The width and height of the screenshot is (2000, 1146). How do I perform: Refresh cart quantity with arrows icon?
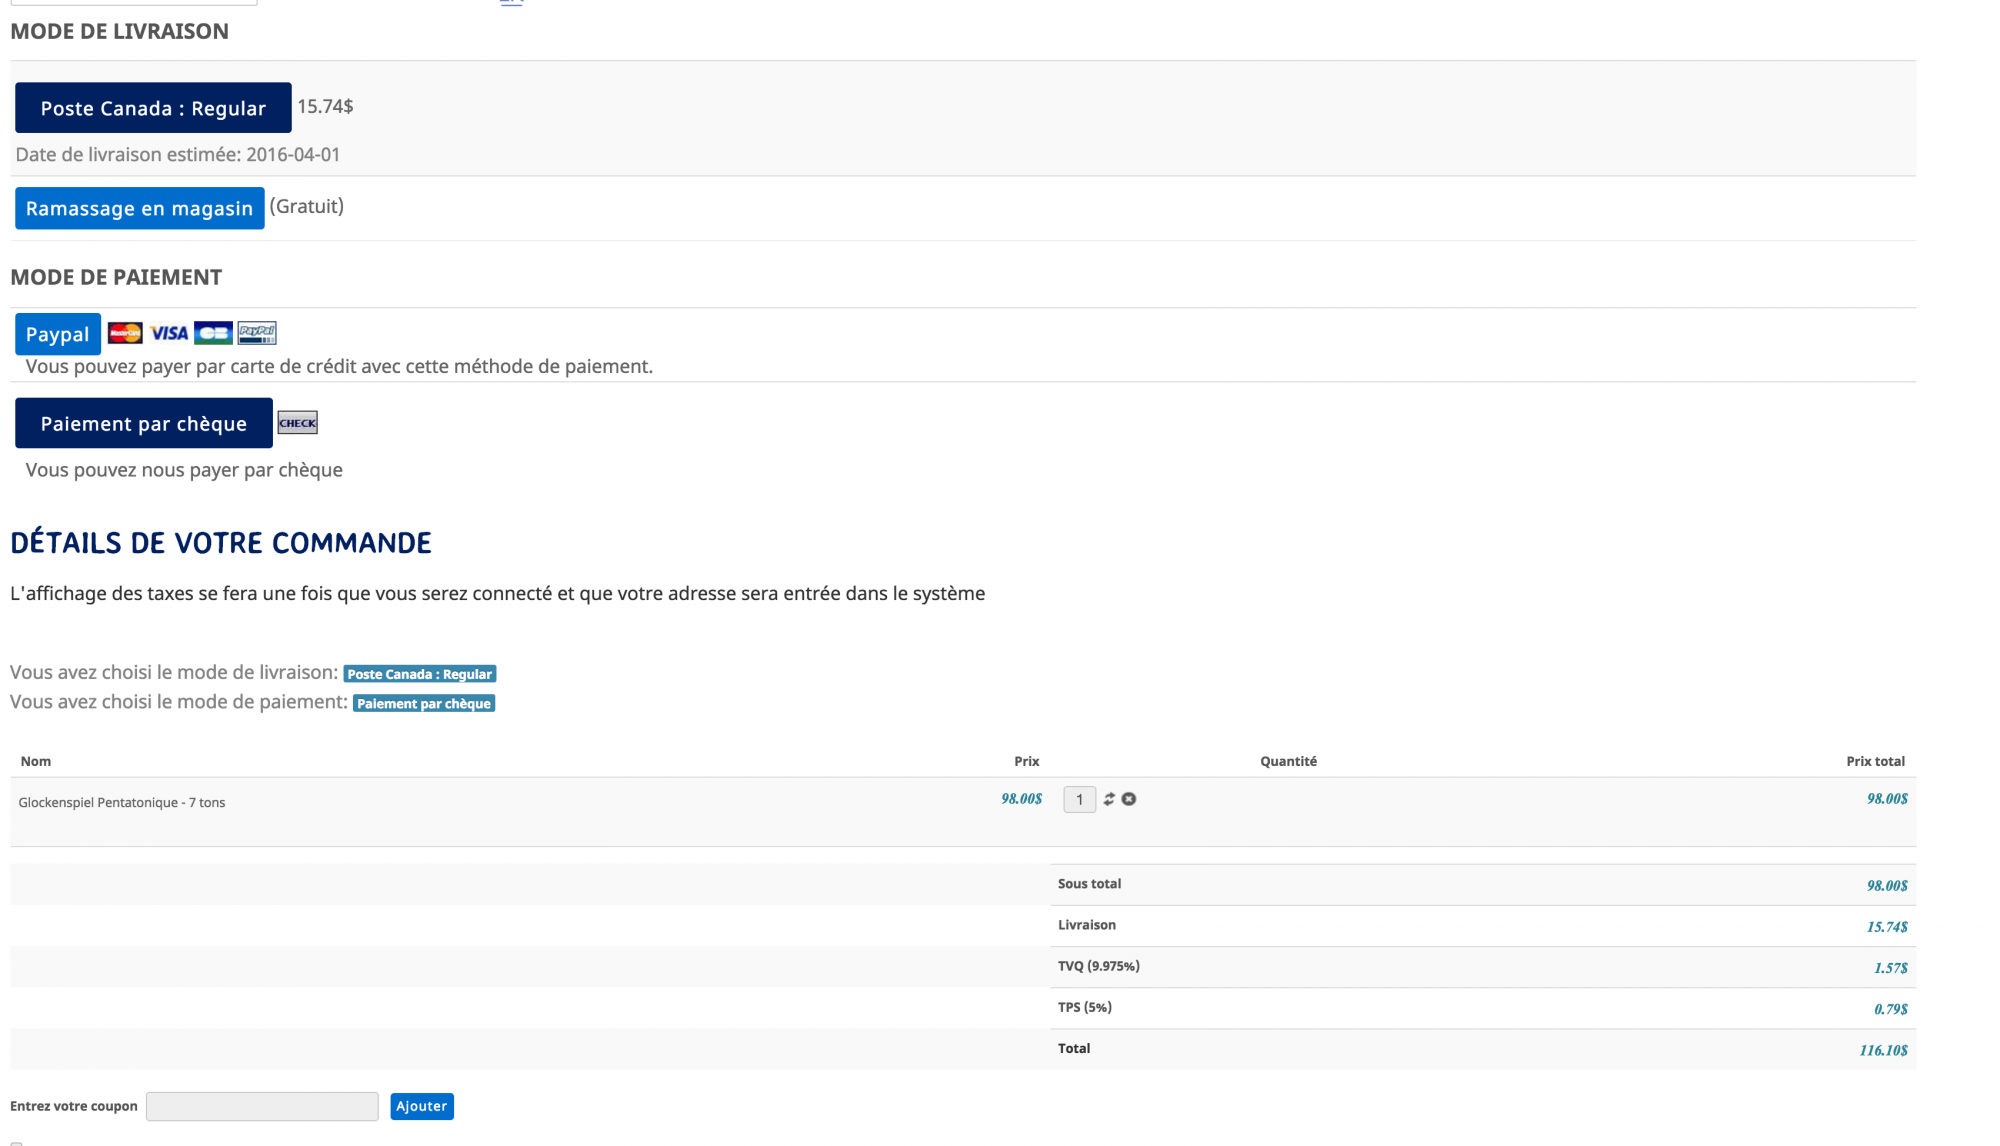pos(1109,799)
